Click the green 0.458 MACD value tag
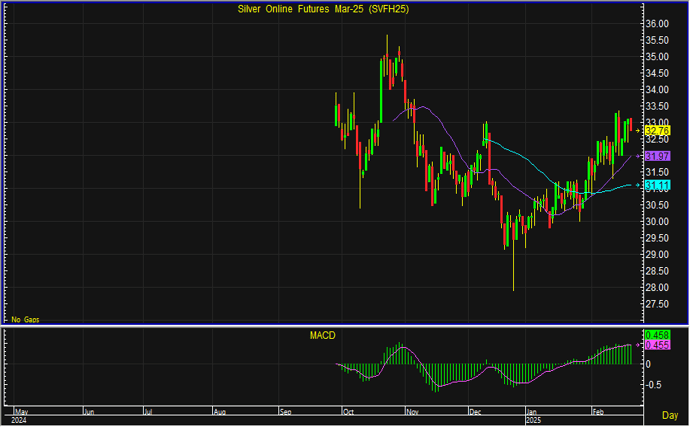 [x=657, y=334]
